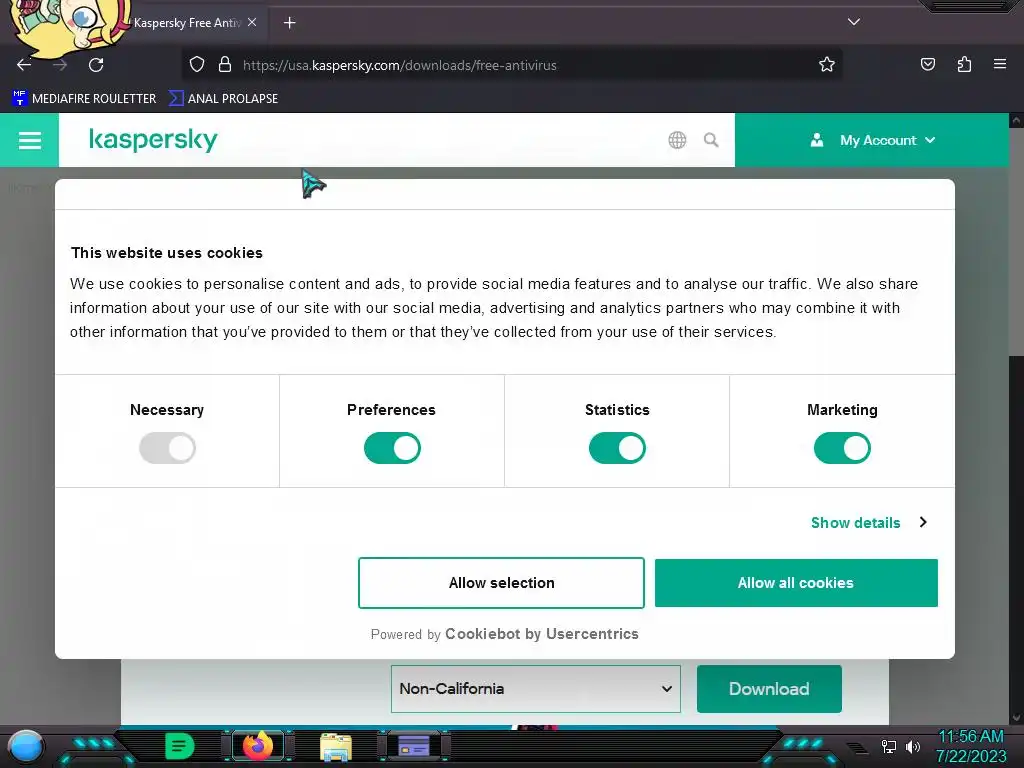Open MEDIAFIRE ROULETTER bookmark
The image size is (1024, 768).
point(84,99)
